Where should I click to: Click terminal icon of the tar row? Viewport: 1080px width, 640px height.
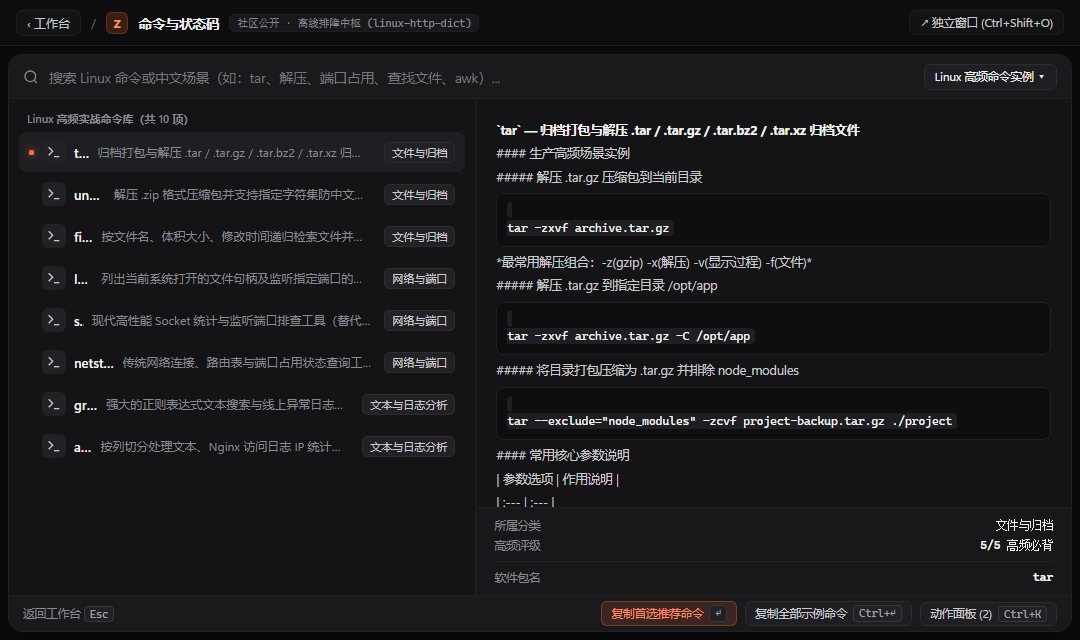[x=54, y=152]
